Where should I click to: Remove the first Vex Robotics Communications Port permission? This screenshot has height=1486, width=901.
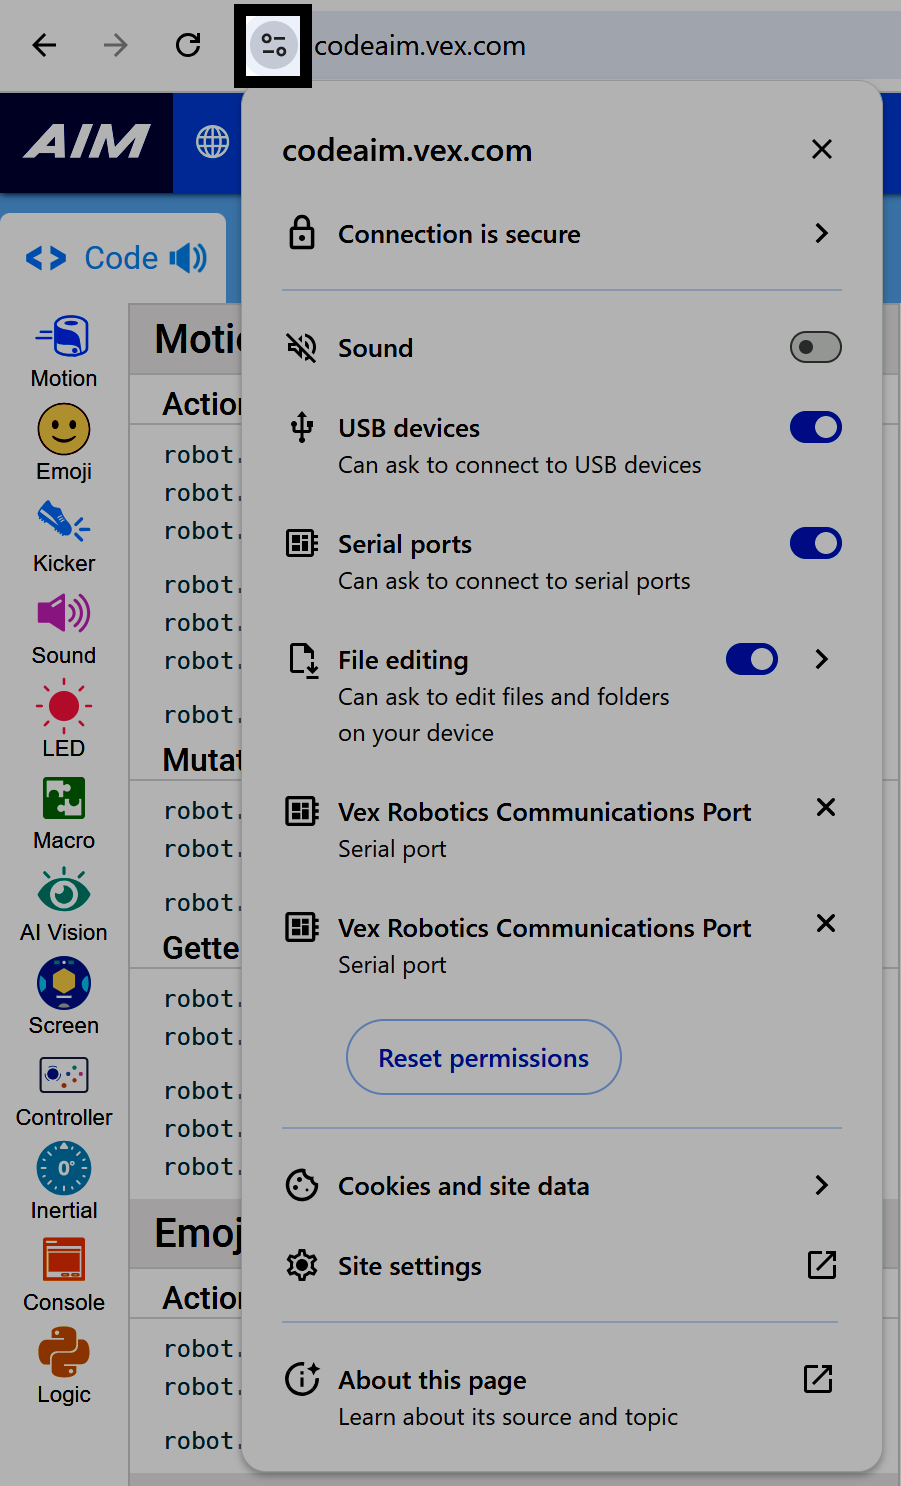pos(825,807)
